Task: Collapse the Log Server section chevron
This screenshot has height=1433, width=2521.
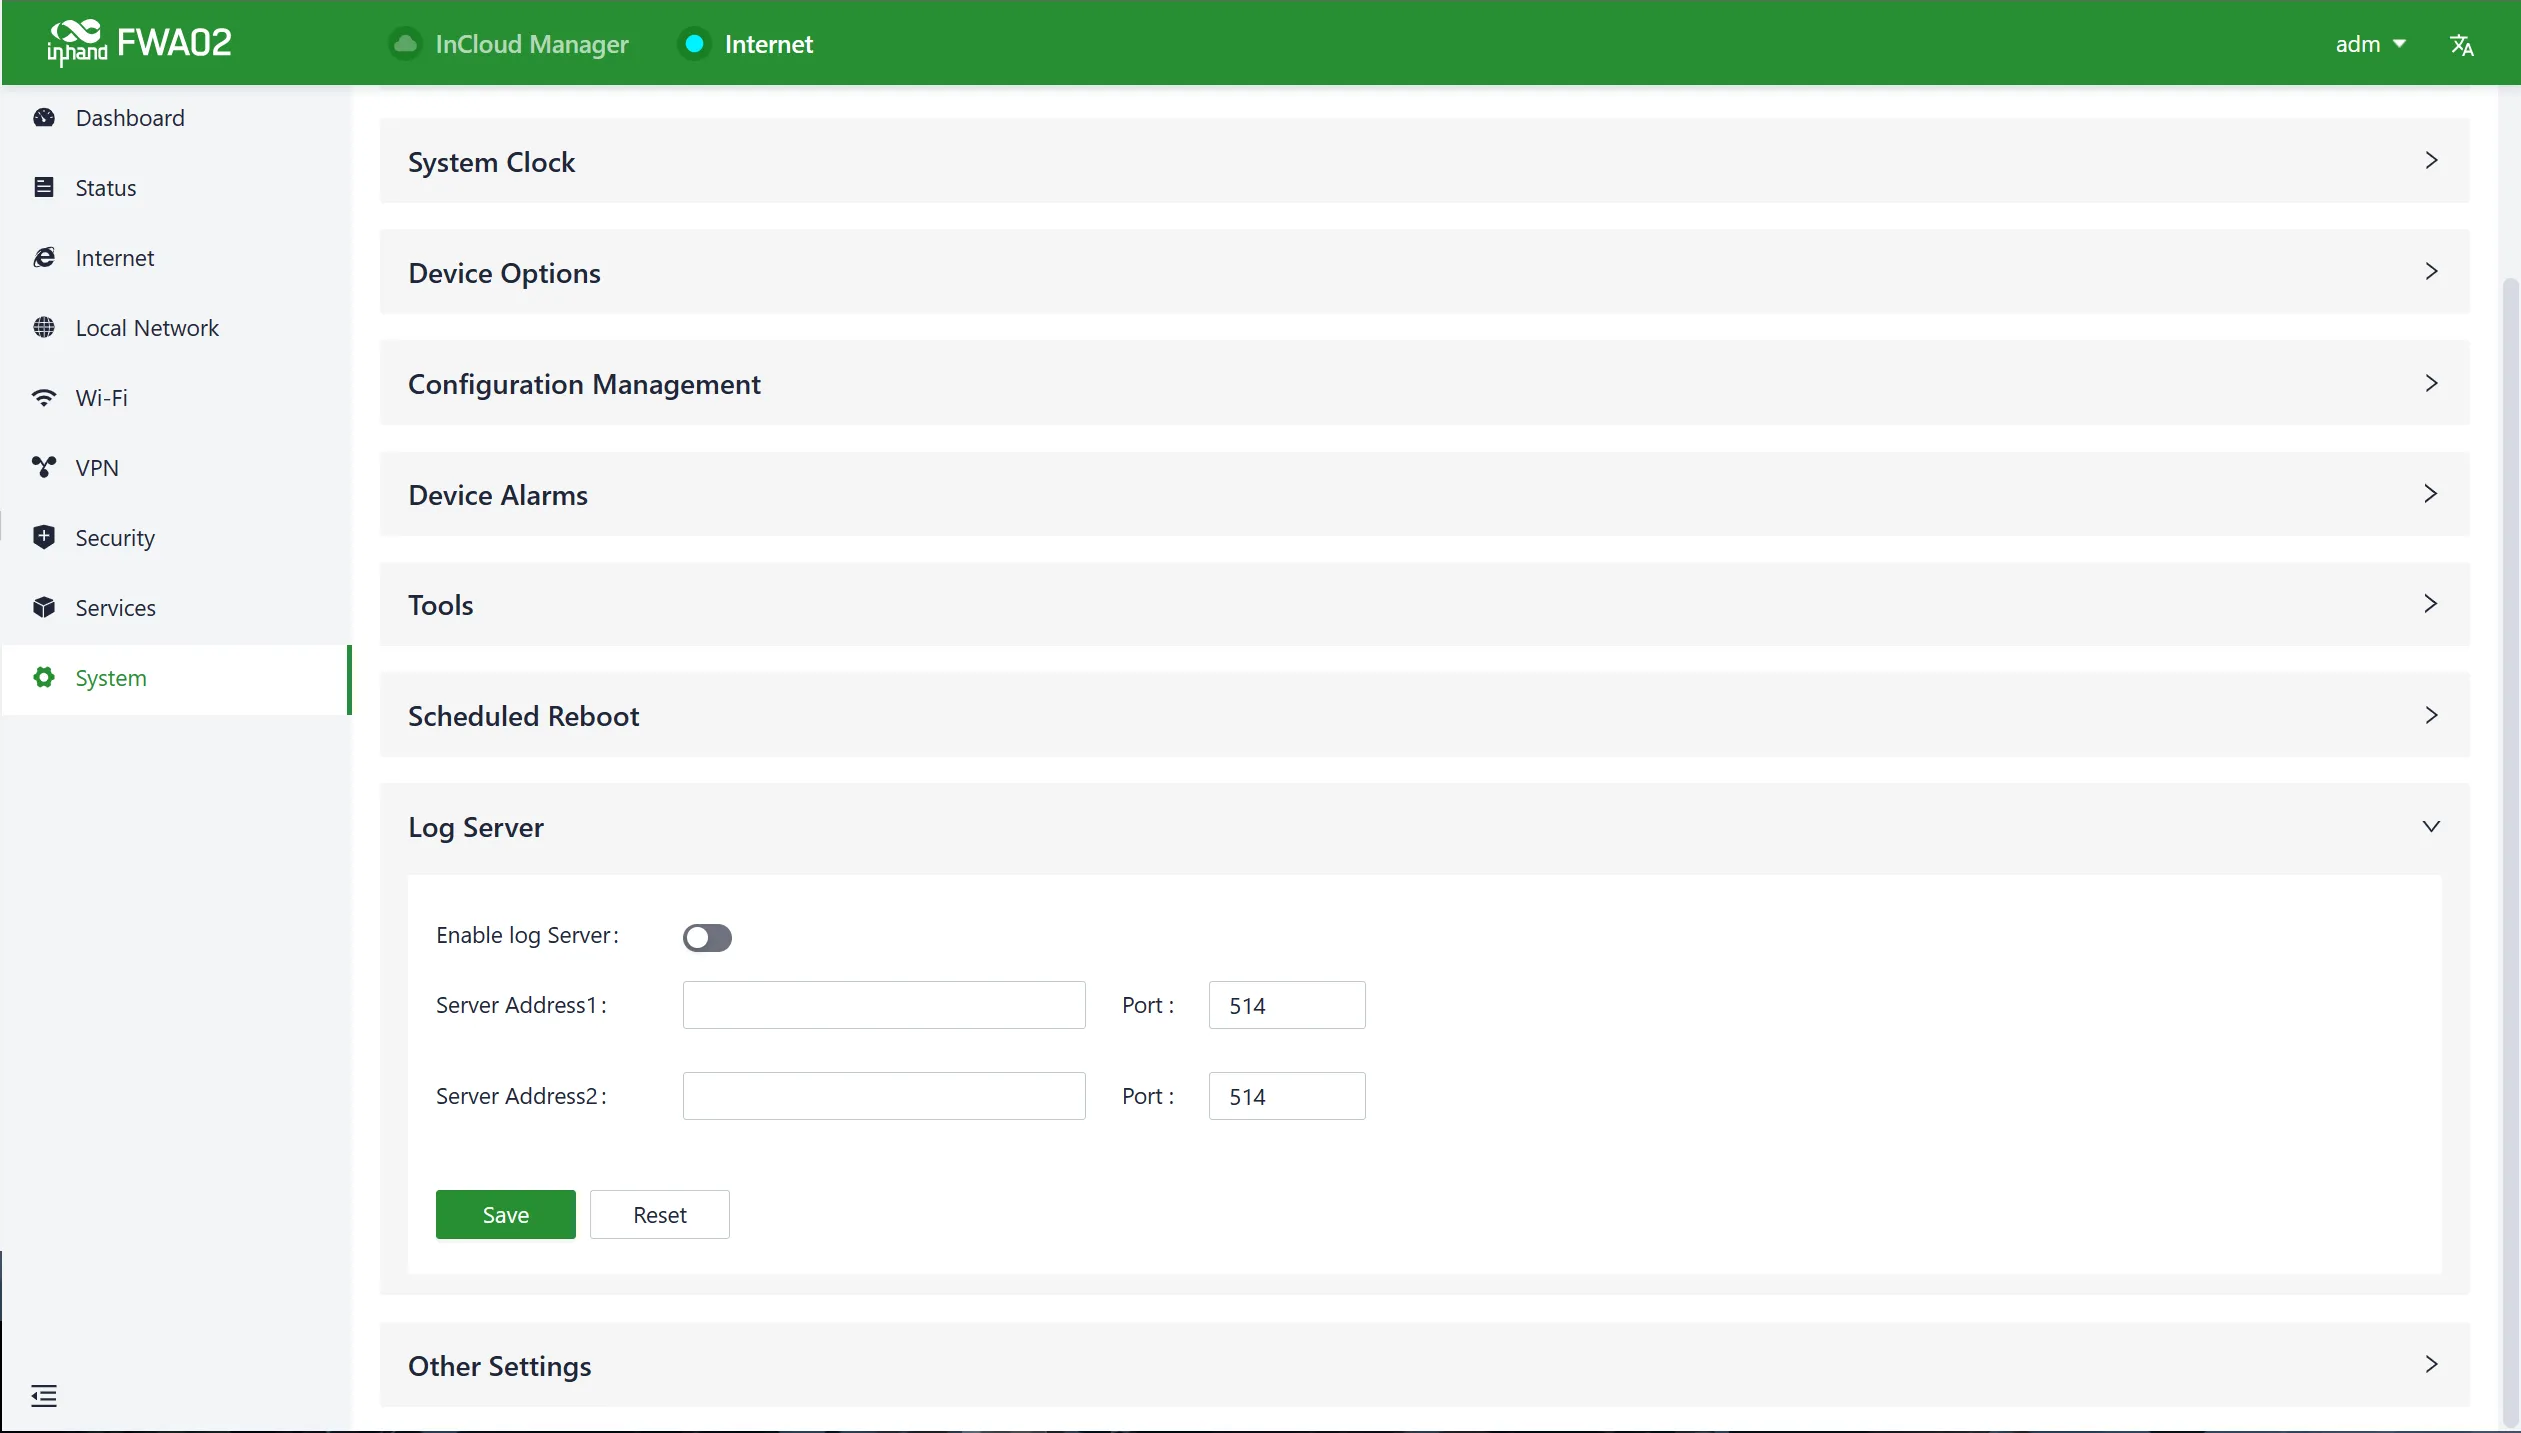Action: (2431, 826)
